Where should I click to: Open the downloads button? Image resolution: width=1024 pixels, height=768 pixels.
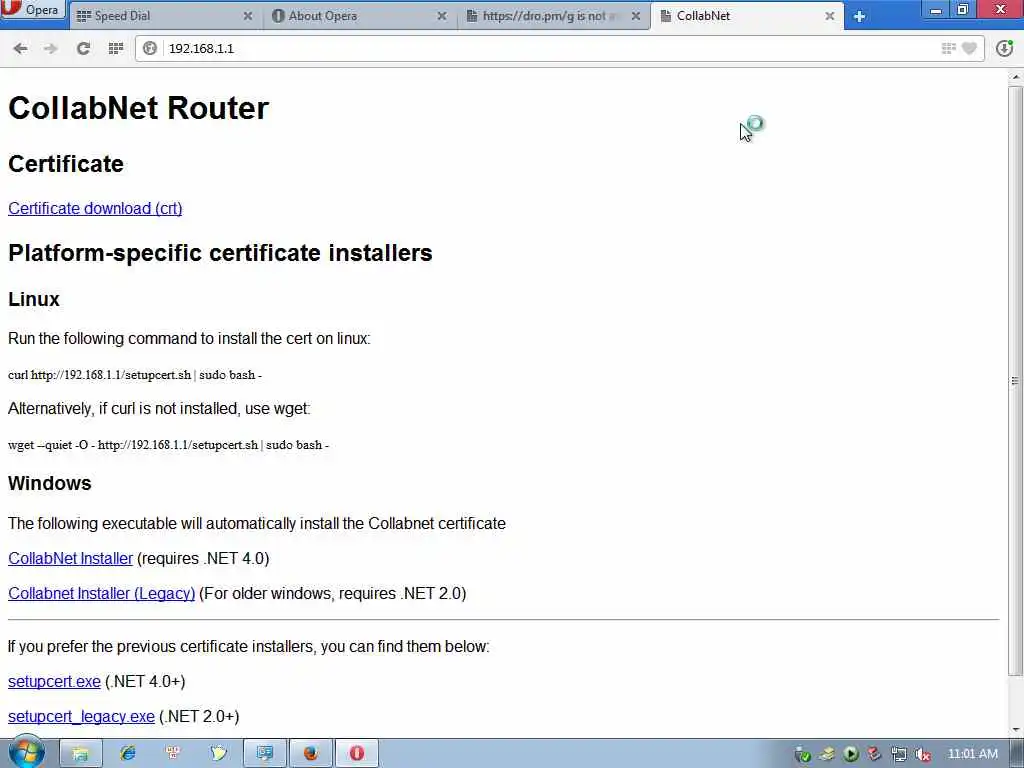[x=1004, y=48]
